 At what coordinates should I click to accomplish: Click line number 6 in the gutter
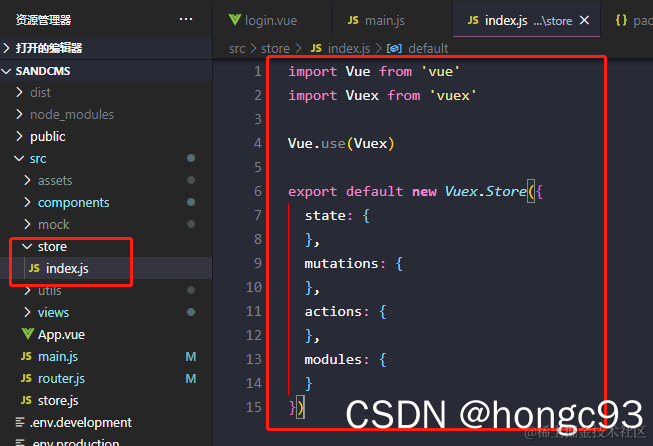tap(258, 192)
